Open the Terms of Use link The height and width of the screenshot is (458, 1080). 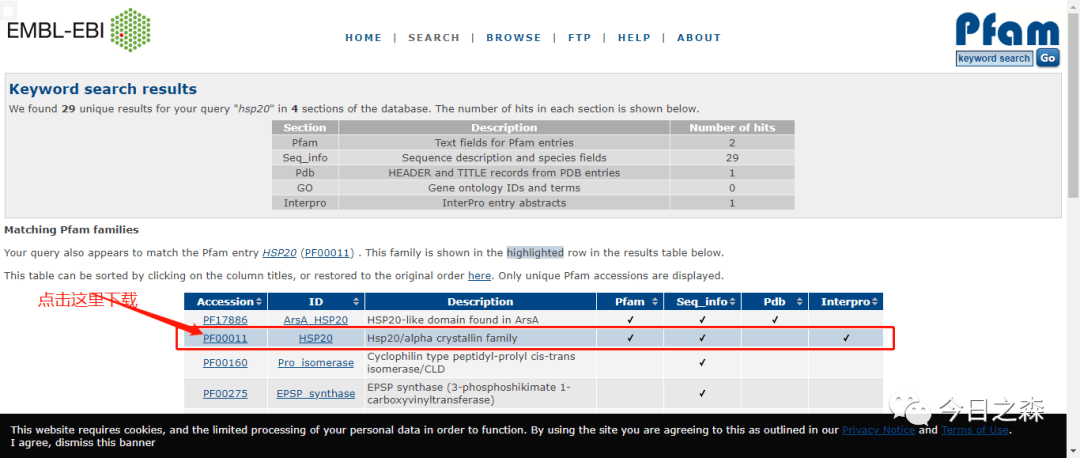[975, 430]
